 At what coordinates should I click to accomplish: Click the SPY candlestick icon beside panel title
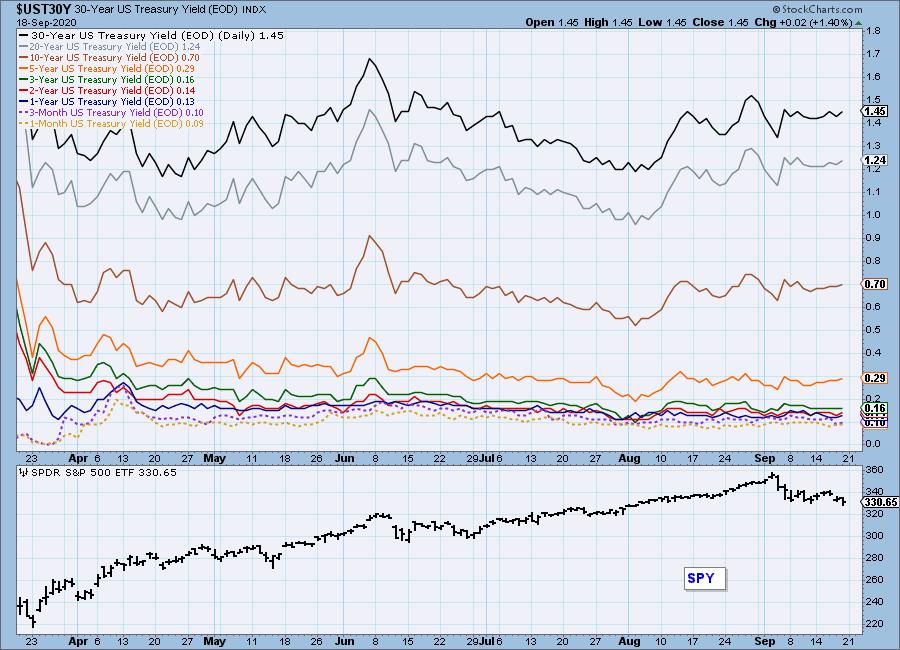(24, 472)
